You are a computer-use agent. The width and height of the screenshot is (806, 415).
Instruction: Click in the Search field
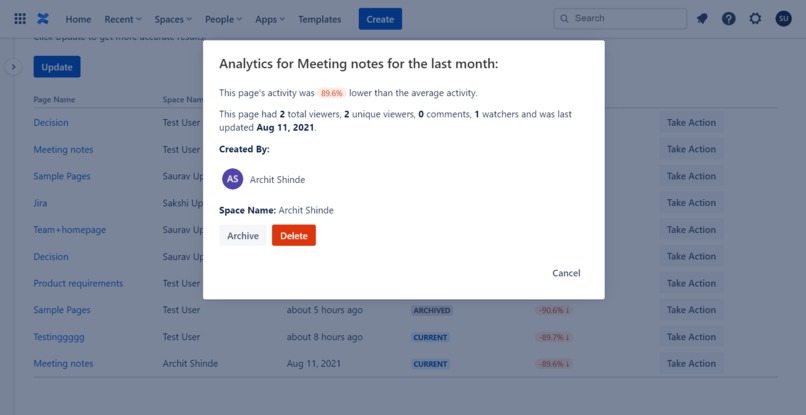coord(620,19)
